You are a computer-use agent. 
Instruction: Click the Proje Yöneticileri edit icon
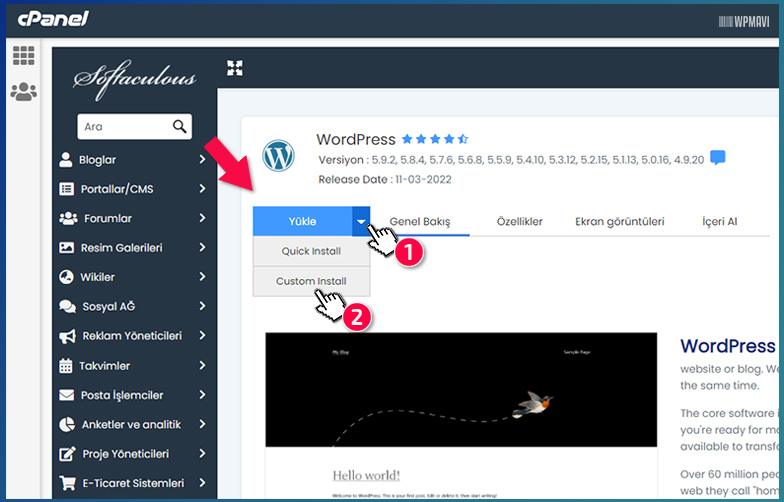tap(68, 454)
